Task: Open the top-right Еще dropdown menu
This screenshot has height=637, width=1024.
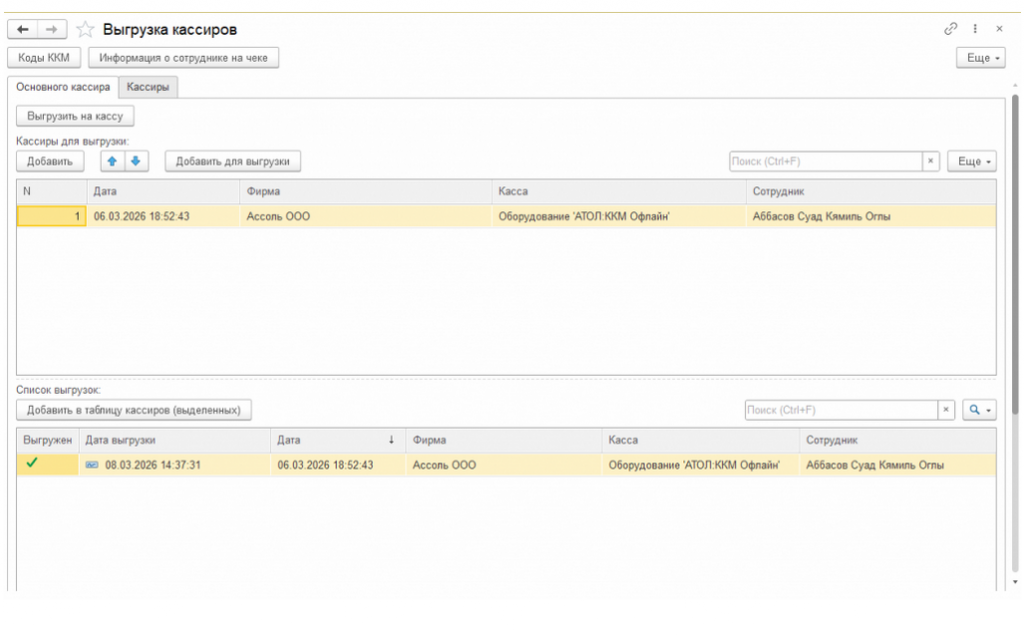Action: (x=980, y=58)
